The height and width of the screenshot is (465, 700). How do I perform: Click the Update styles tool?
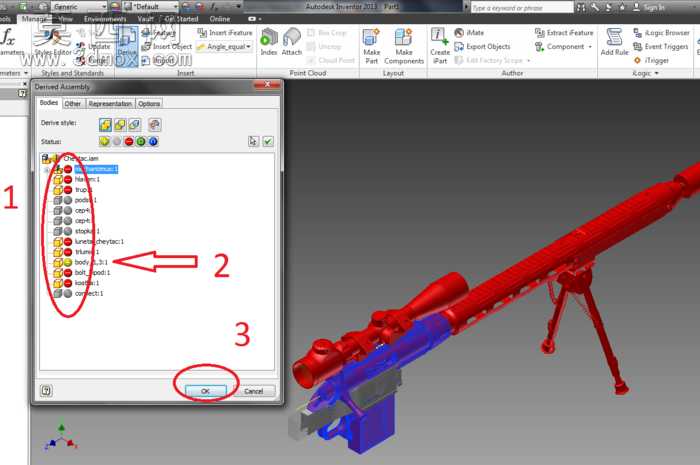pyautogui.click(x=94, y=46)
